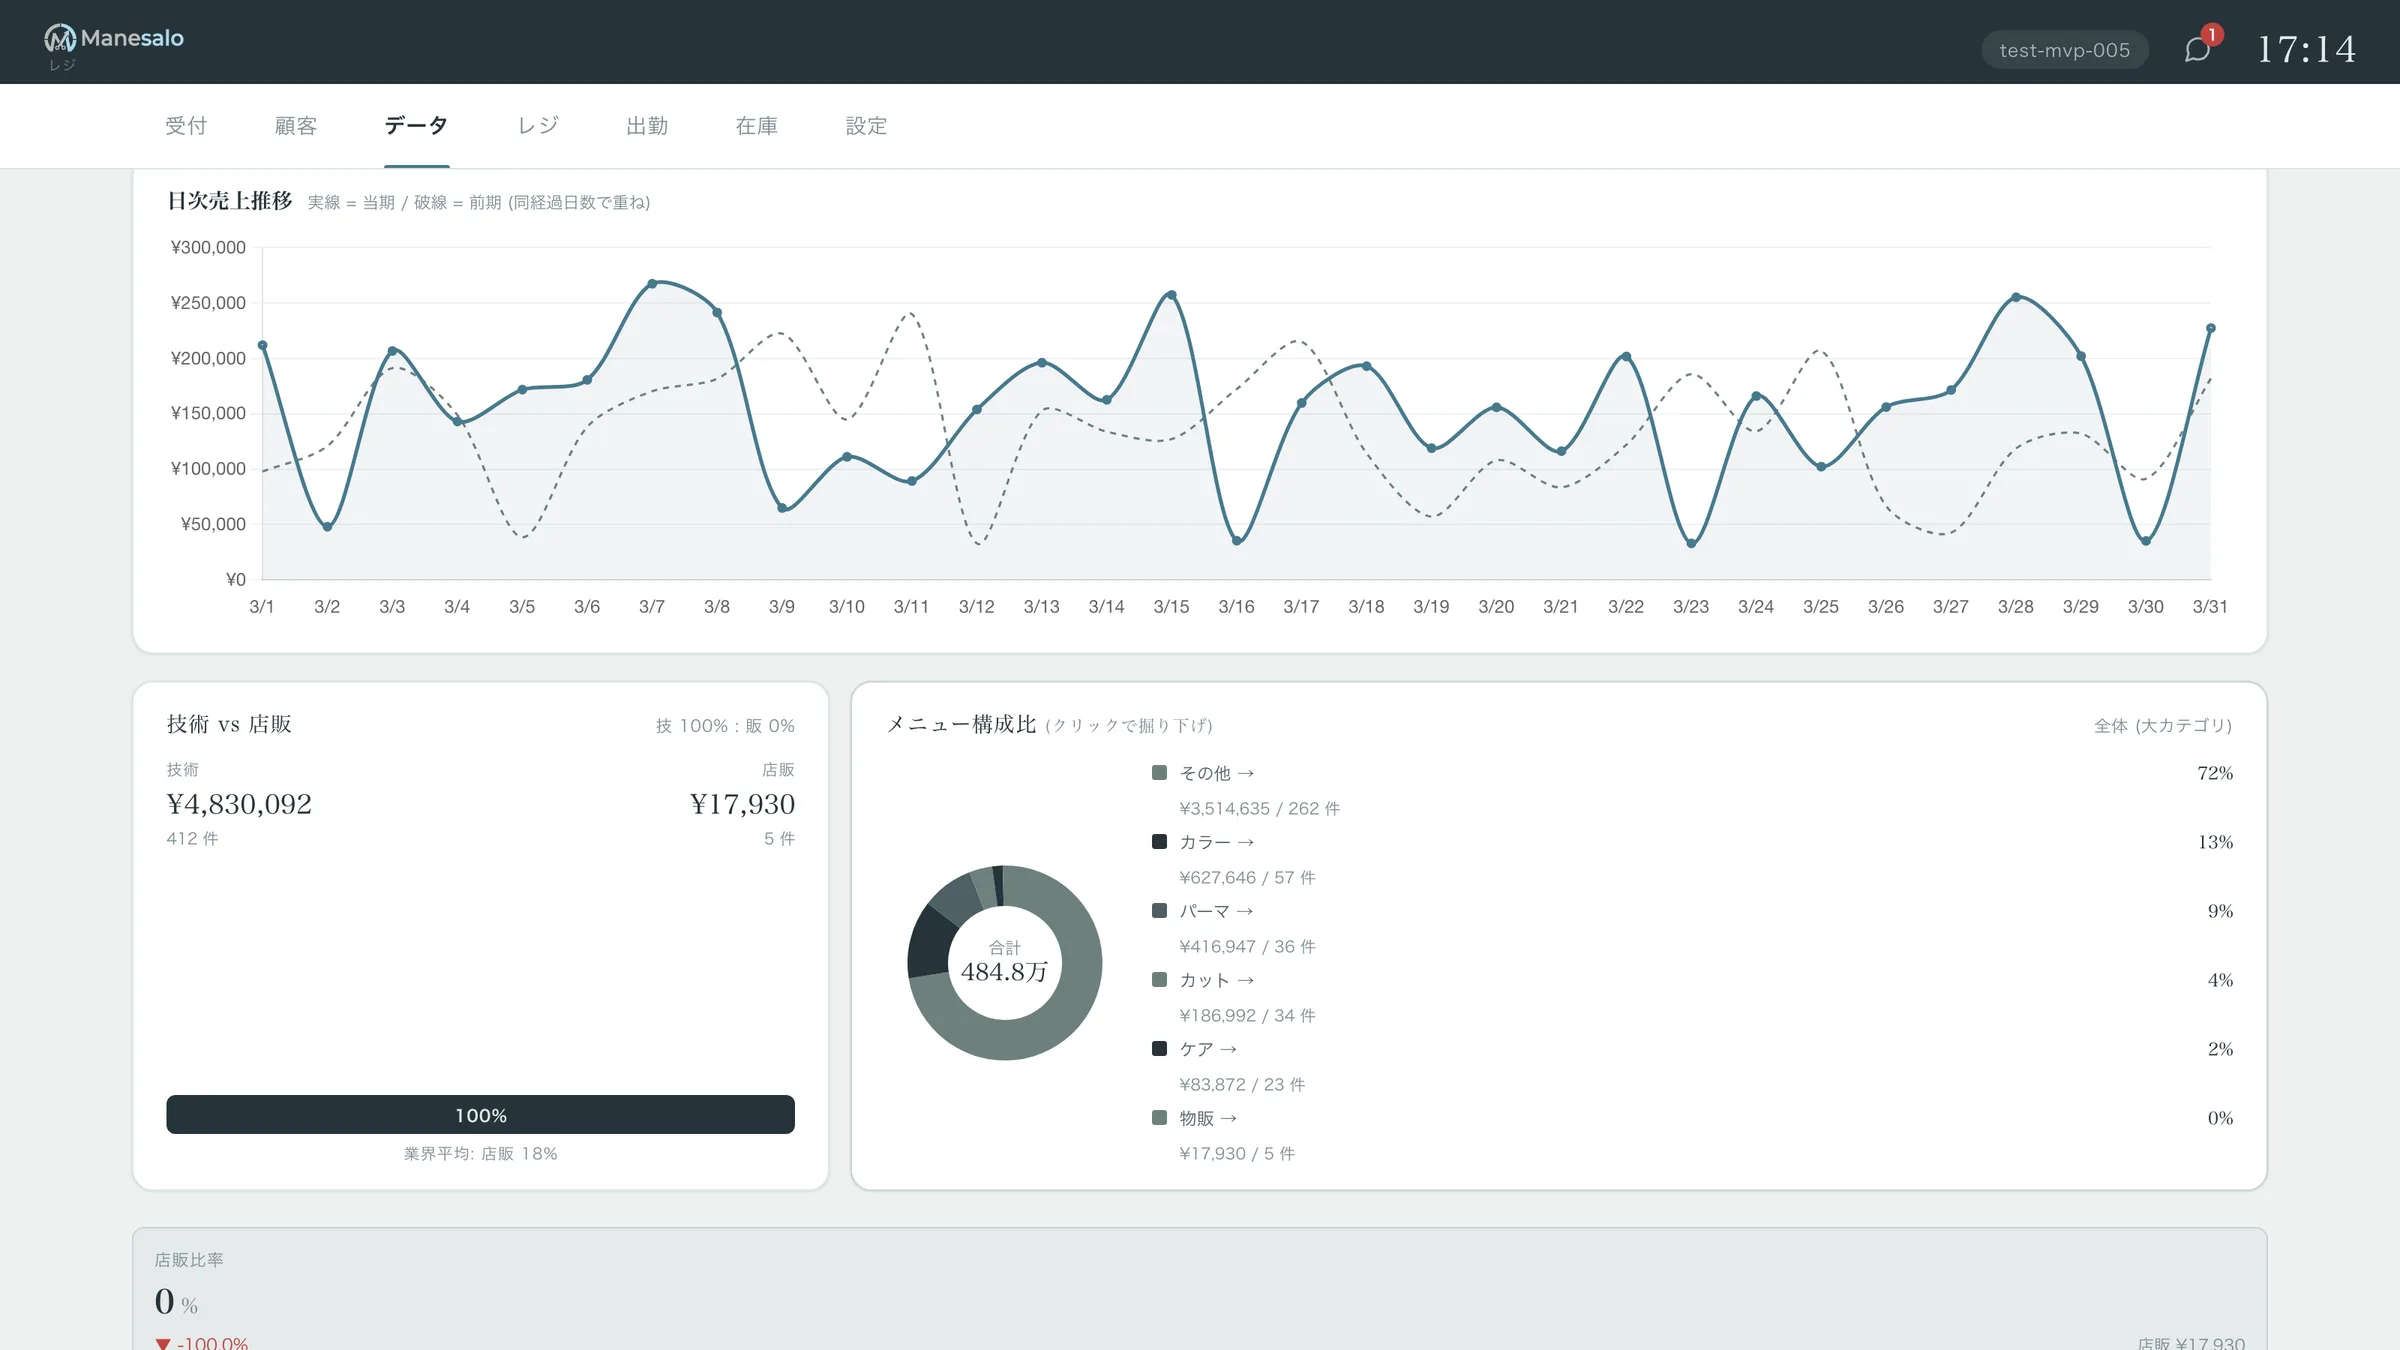
Task: Click the 100% 技術 progress bar
Action: (480, 1115)
